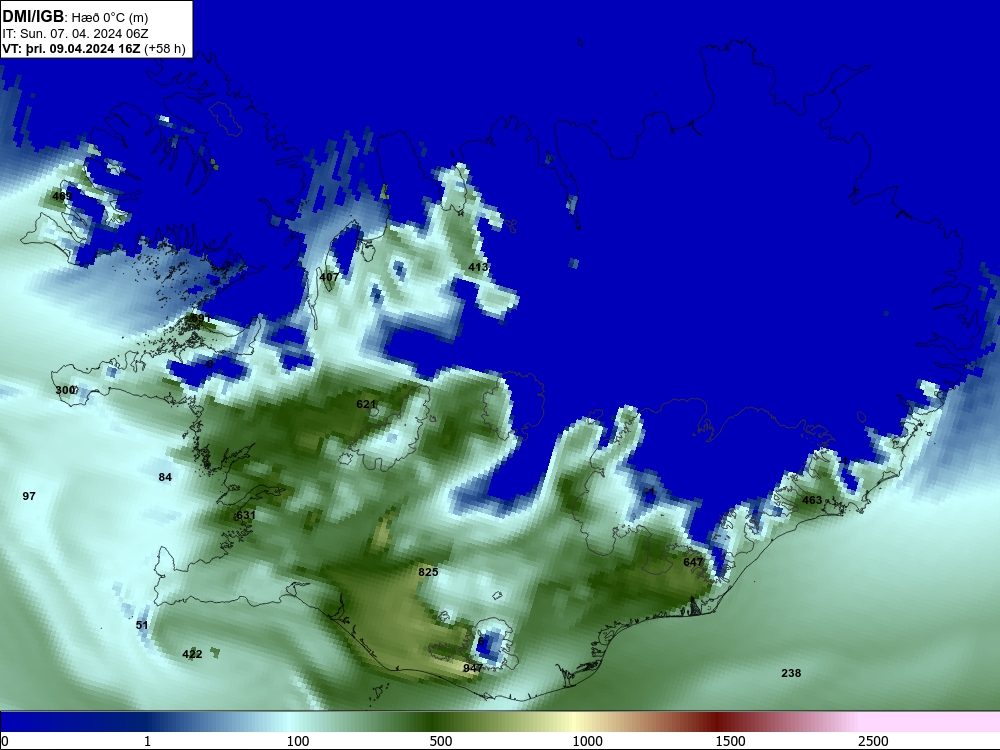Click the 100 tick label on color legend
This screenshot has width=1000, height=750.
point(298,741)
